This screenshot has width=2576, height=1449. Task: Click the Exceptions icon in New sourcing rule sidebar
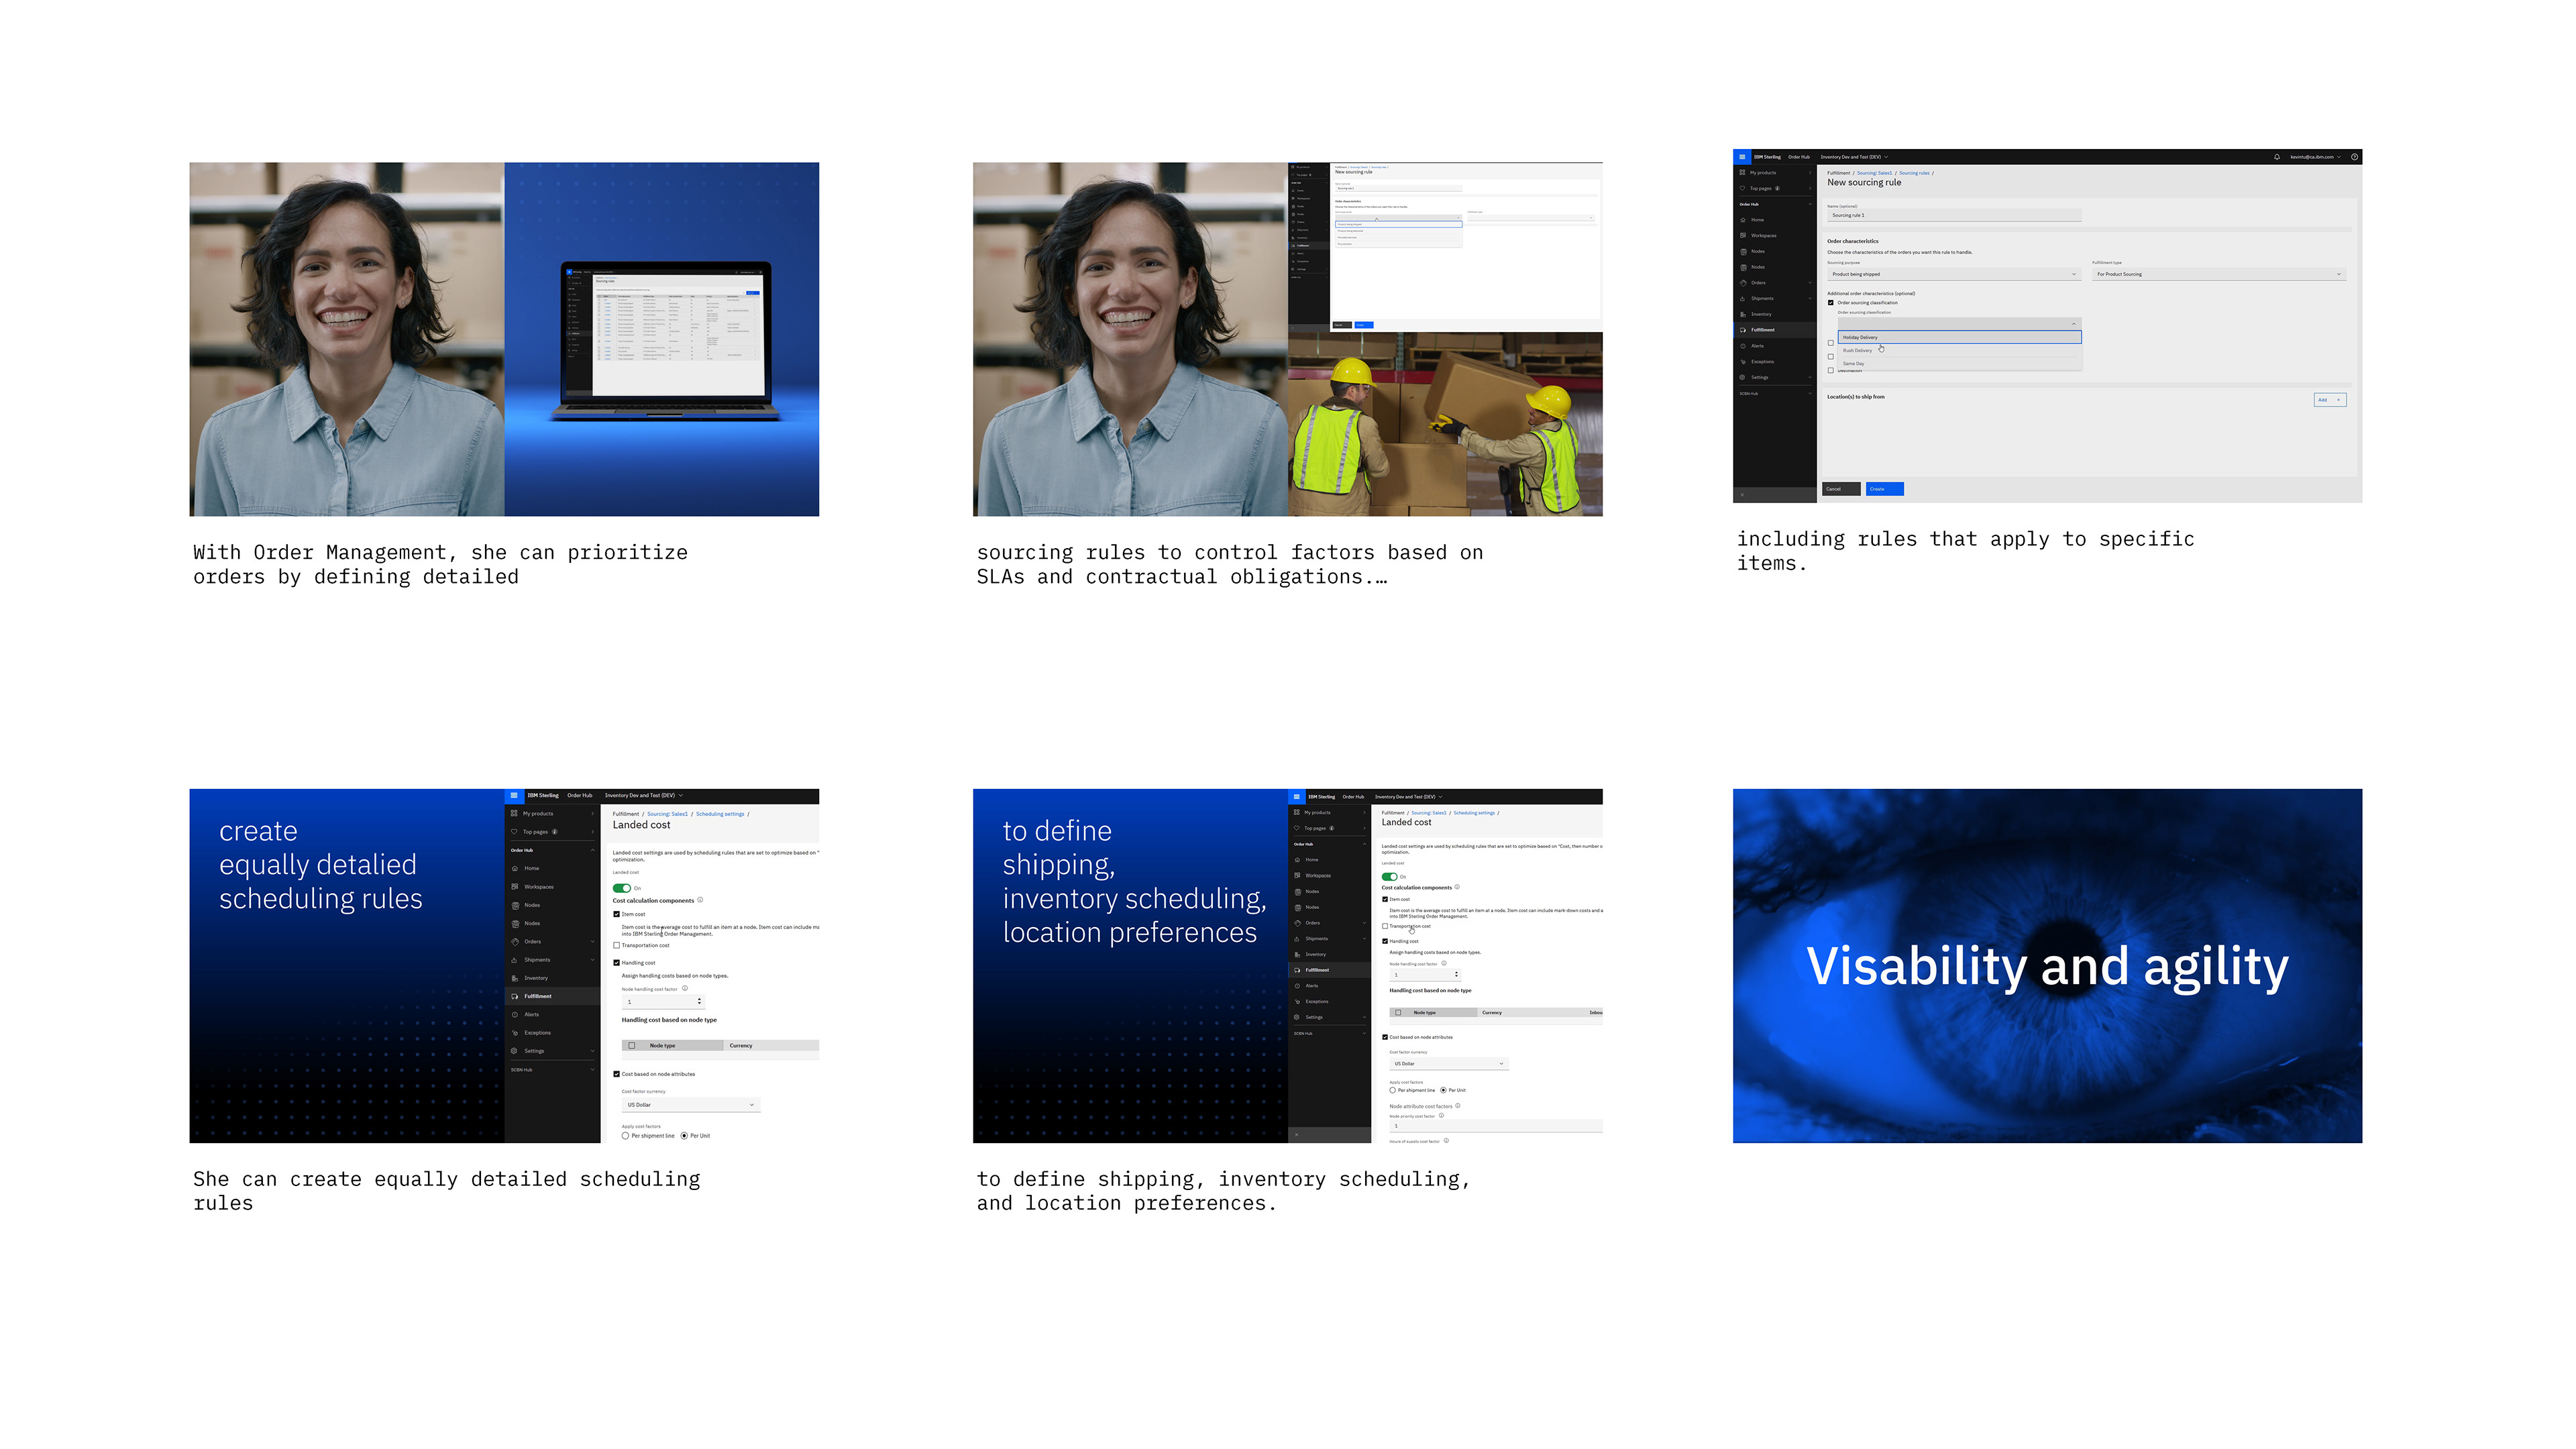point(1743,362)
